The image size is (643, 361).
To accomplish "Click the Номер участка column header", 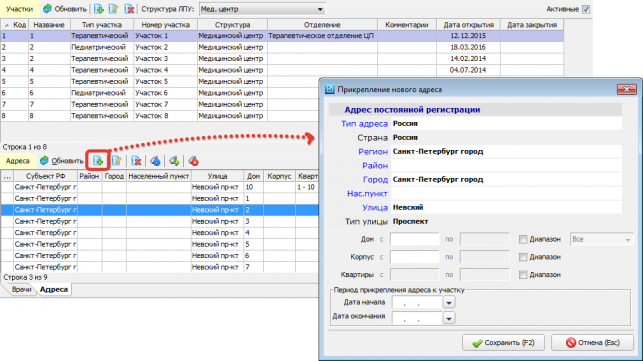I will [x=166, y=25].
